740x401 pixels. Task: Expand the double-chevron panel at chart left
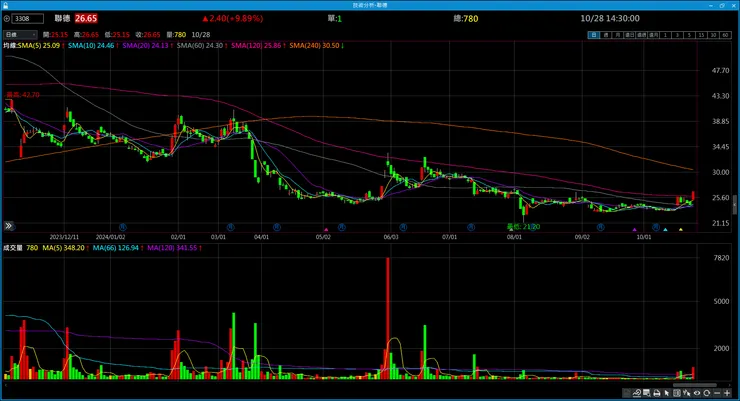point(8,226)
